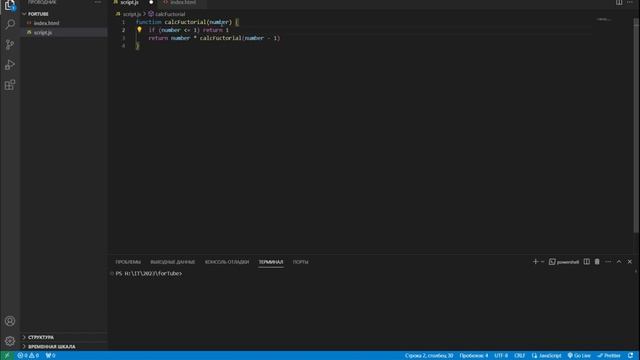Screen dimensions: 640x360
Task: Click the minimap preview in editor
Action: pos(604,20)
